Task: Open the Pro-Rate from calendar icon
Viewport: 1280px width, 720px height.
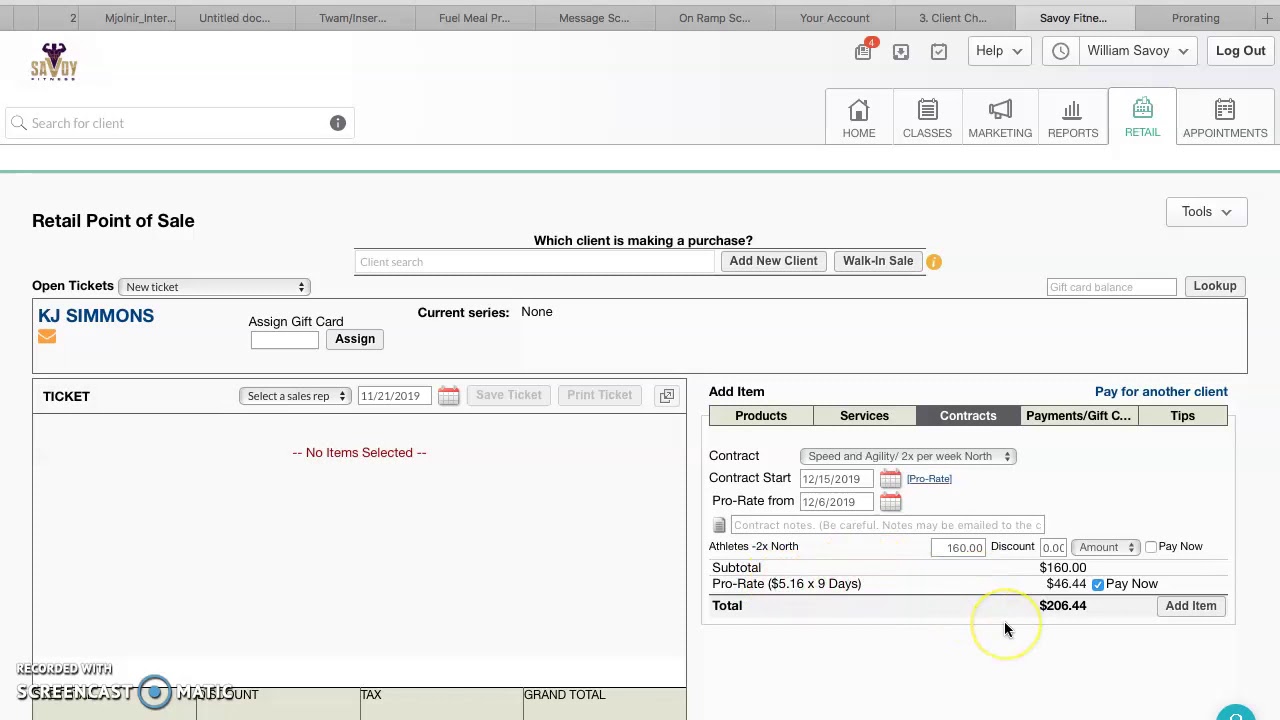Action: (x=891, y=502)
